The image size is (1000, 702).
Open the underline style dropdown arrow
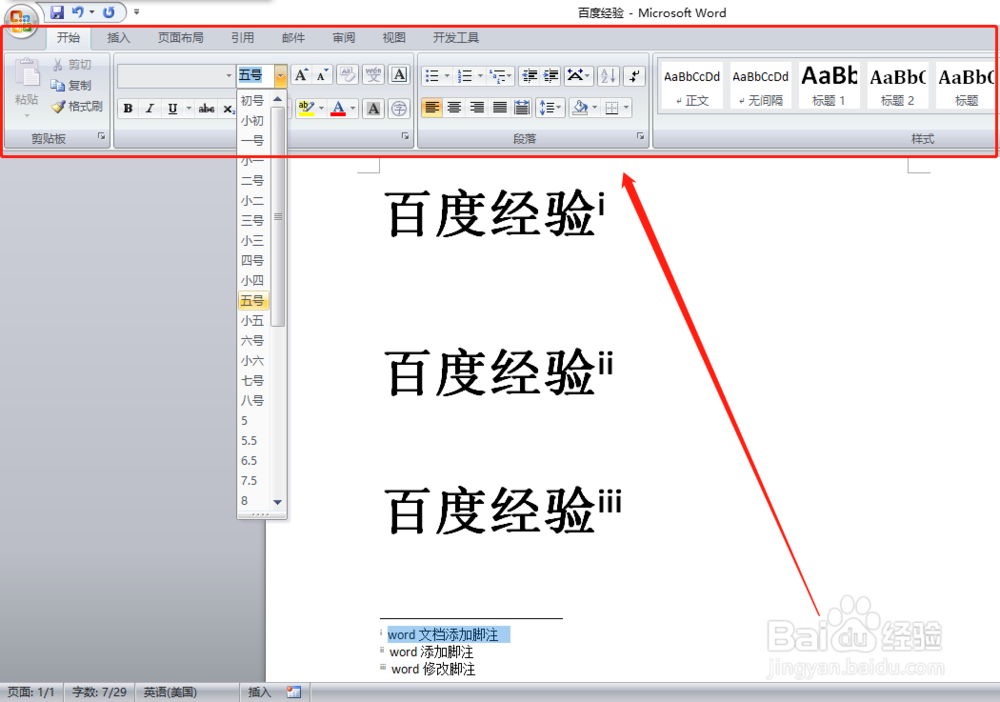tap(189, 108)
